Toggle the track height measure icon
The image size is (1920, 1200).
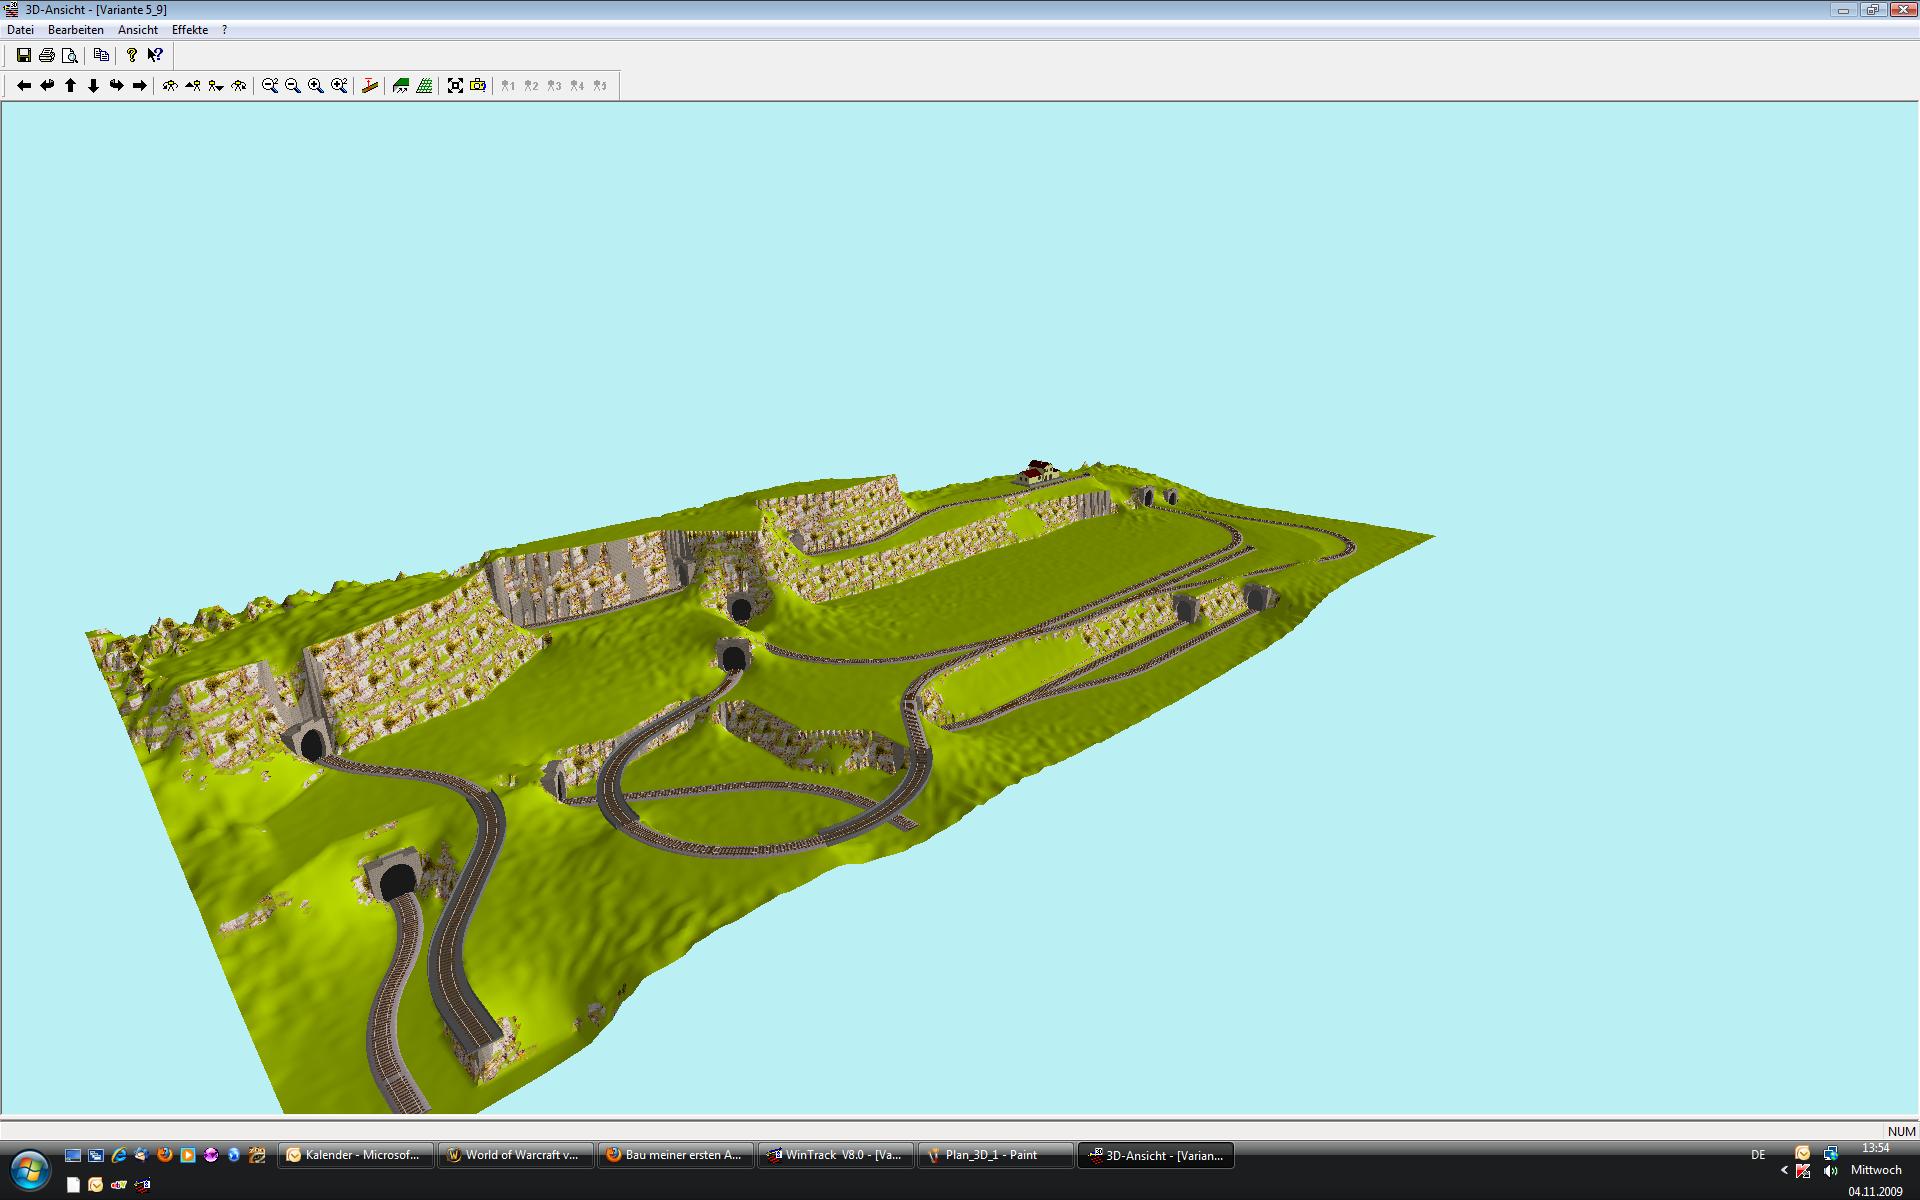click(370, 86)
